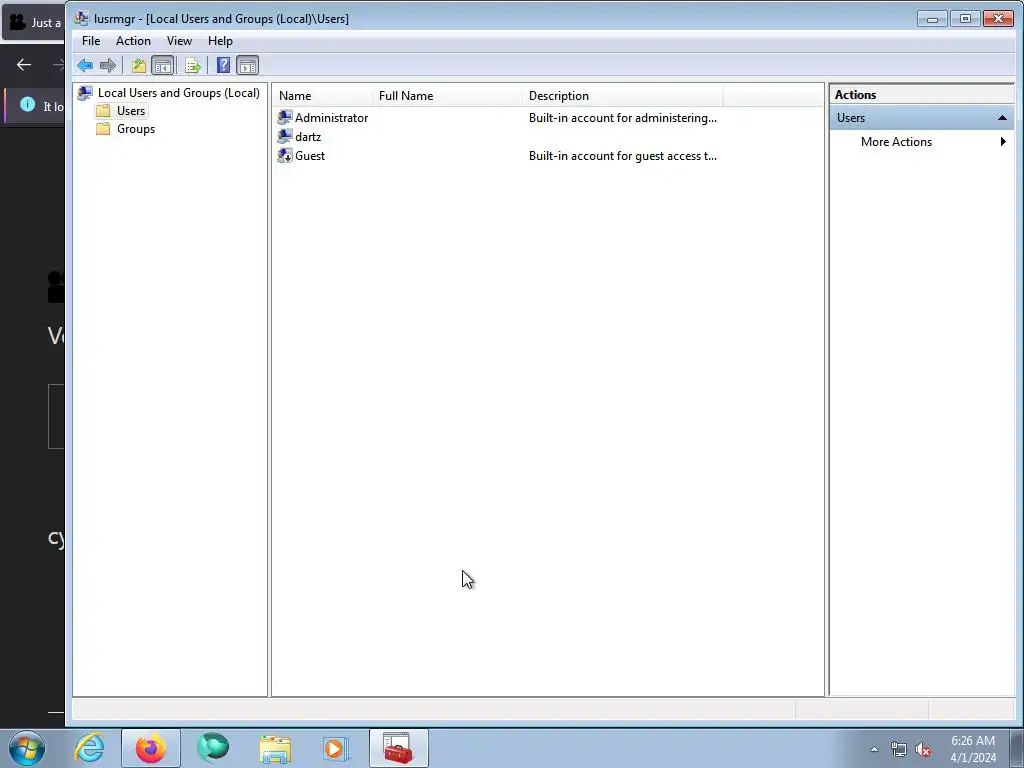This screenshot has height=768, width=1024.
Task: Select the Users tree node label
Action: [131, 111]
